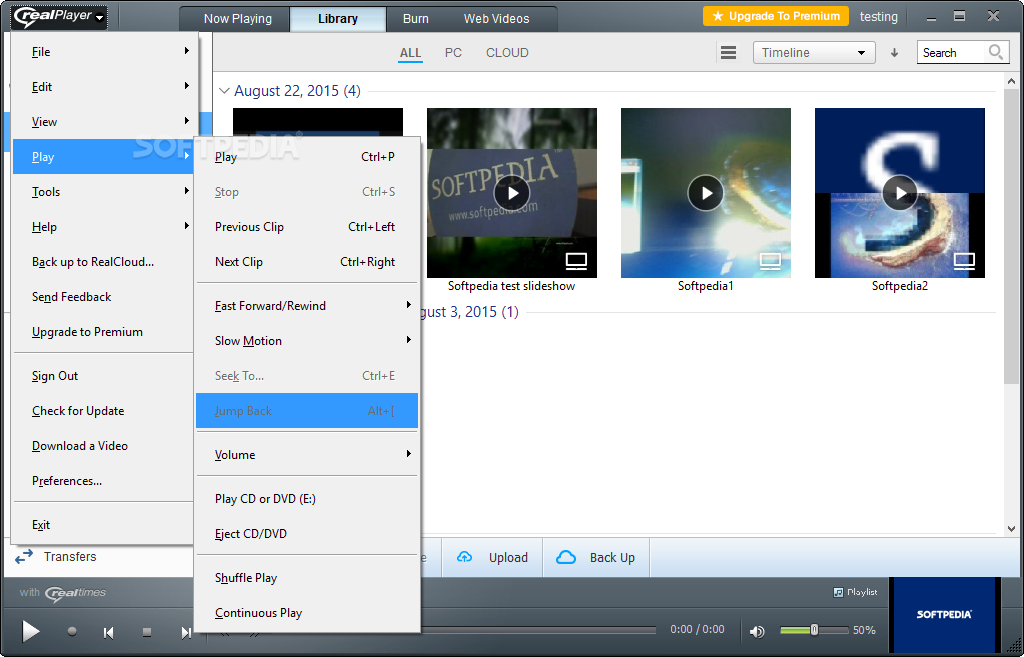Filter library by PC

tap(453, 53)
